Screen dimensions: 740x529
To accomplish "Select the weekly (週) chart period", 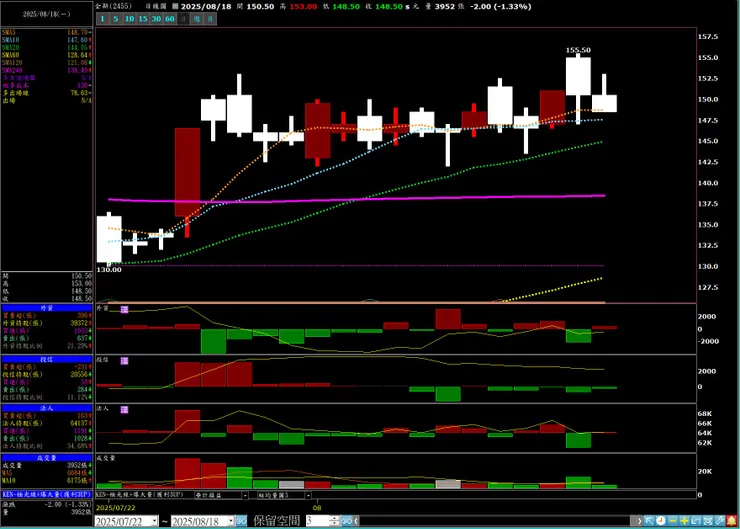I will click(197, 19).
